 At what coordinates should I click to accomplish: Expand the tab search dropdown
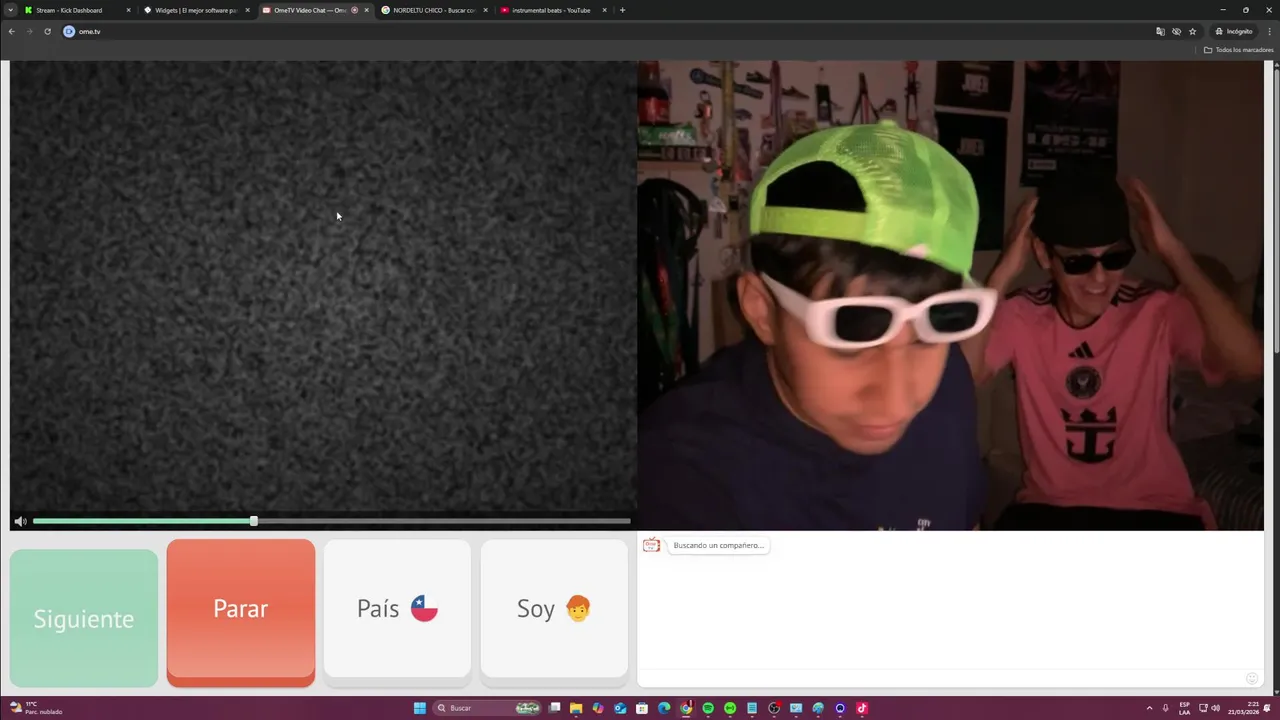point(10,10)
